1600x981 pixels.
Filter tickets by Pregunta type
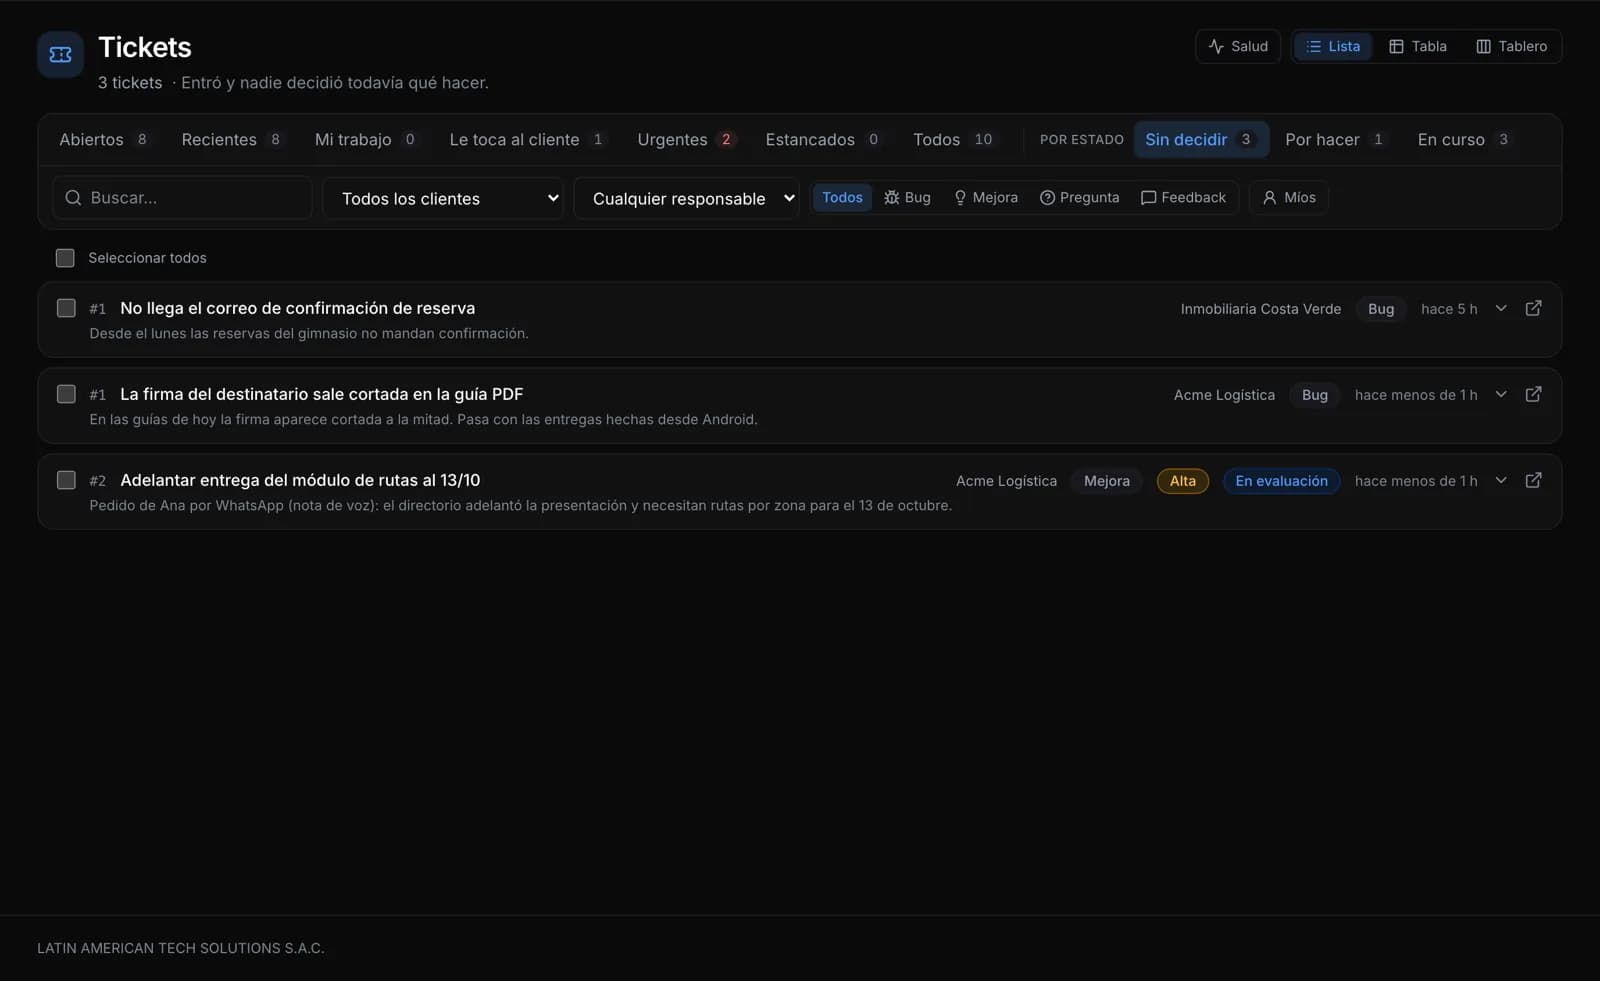click(1079, 197)
